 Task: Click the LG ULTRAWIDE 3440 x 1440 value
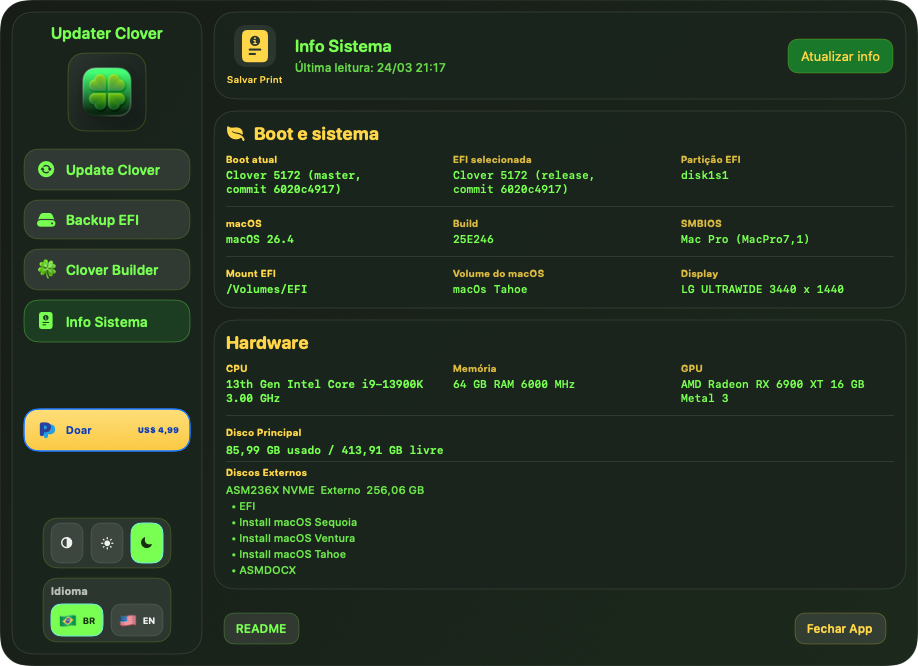[762, 289]
